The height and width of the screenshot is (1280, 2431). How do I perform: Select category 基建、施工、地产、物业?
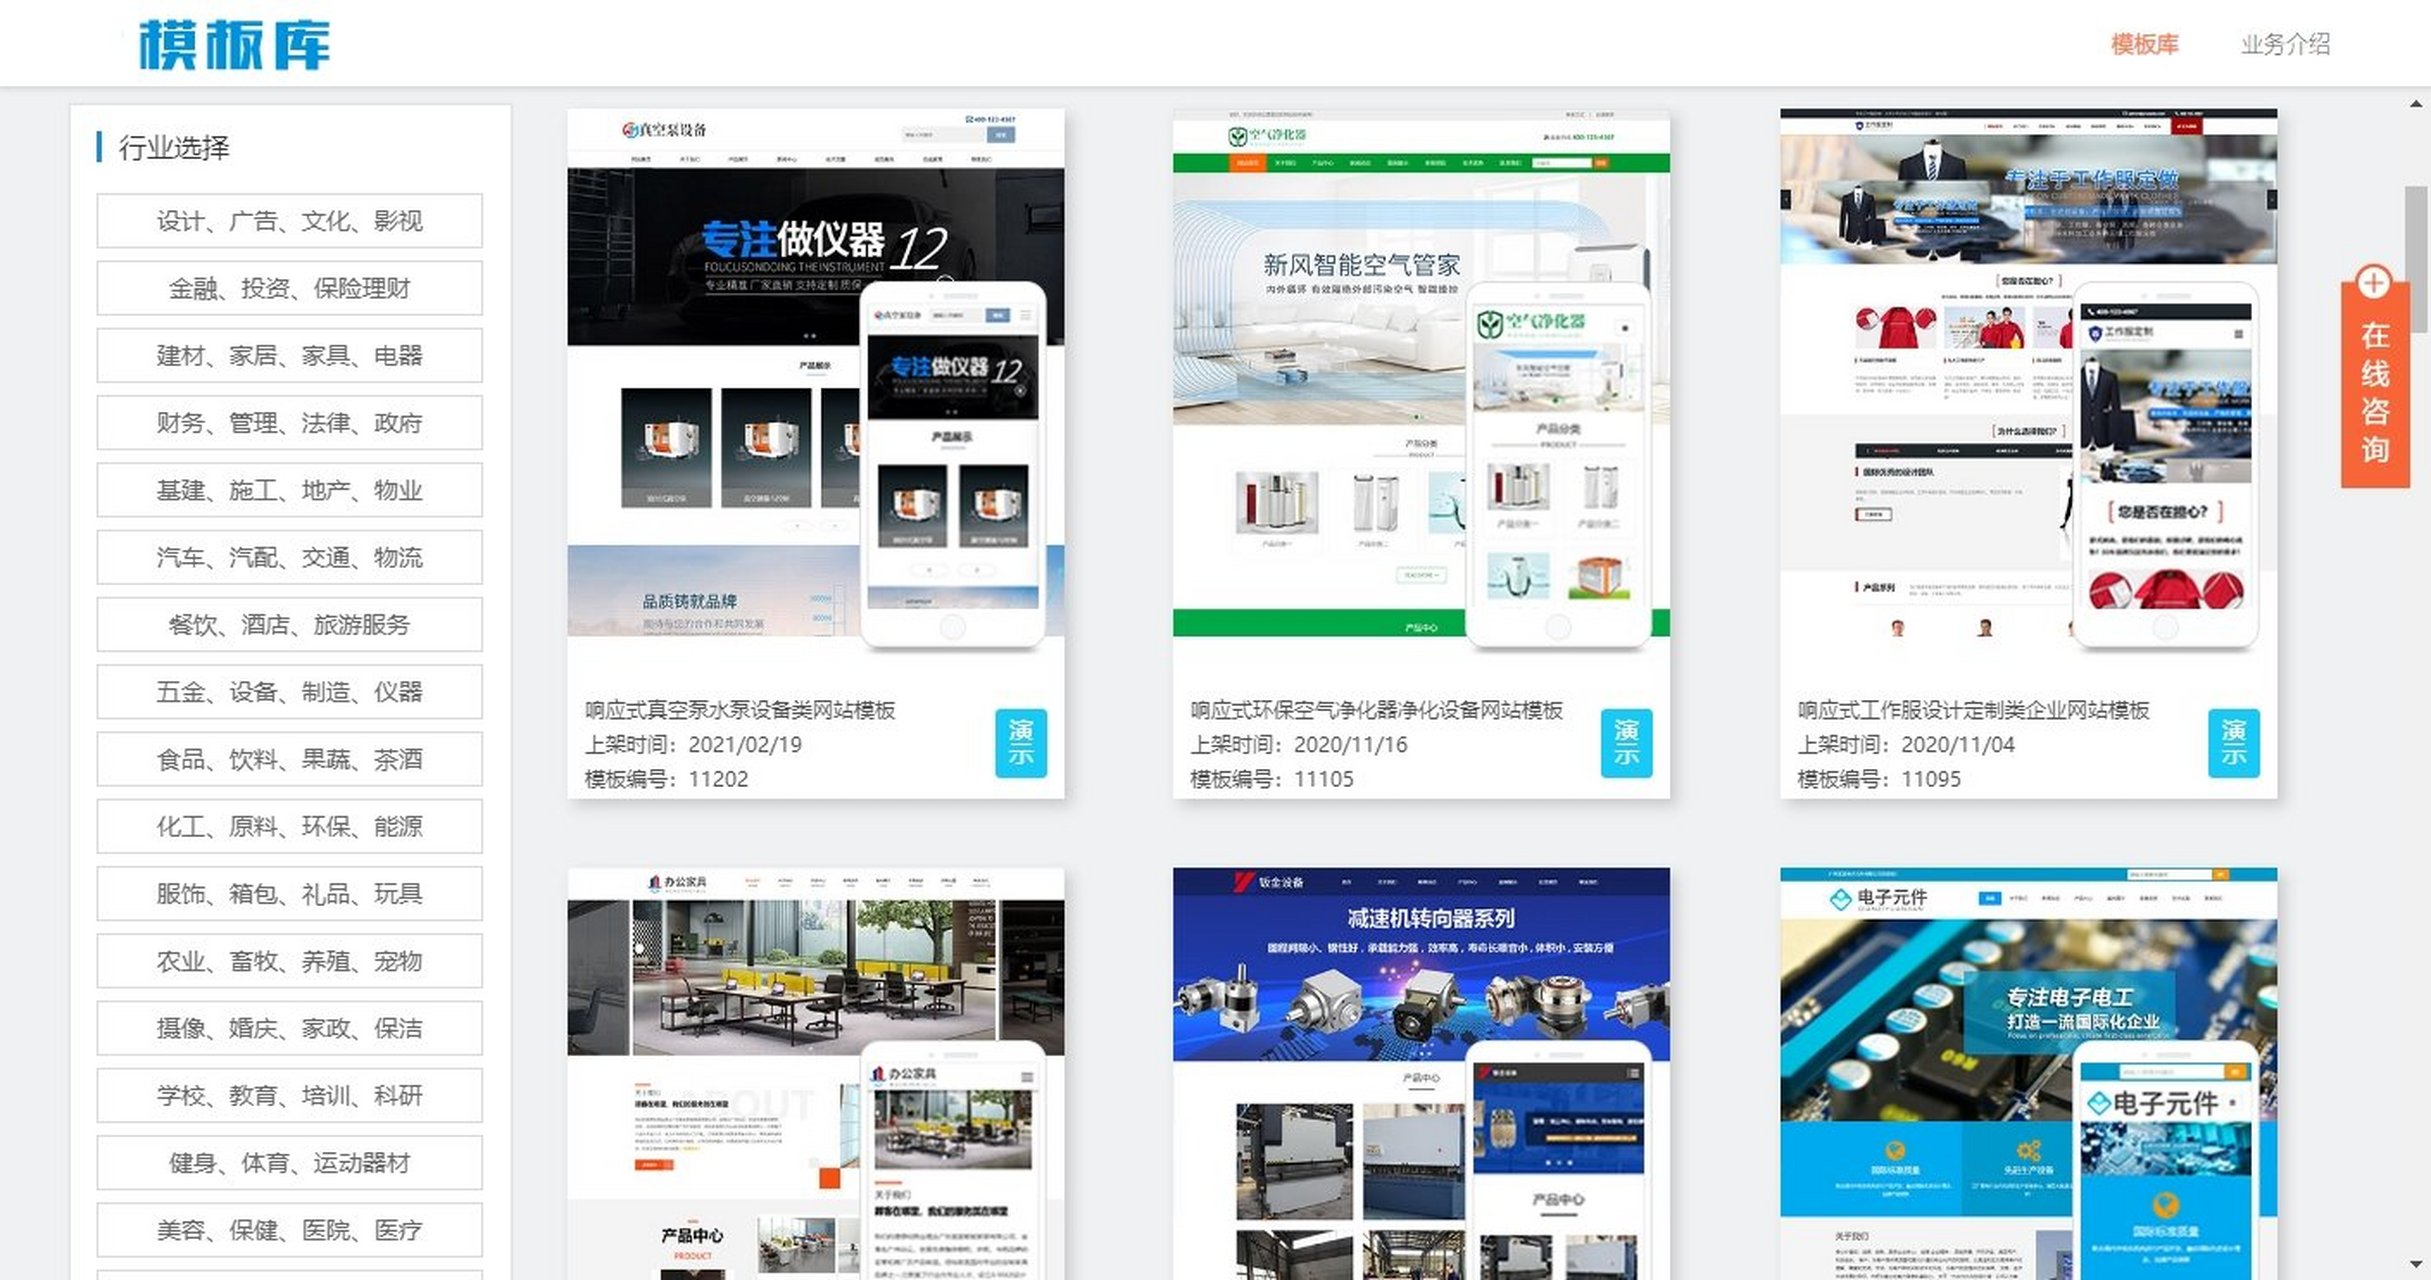coord(289,490)
